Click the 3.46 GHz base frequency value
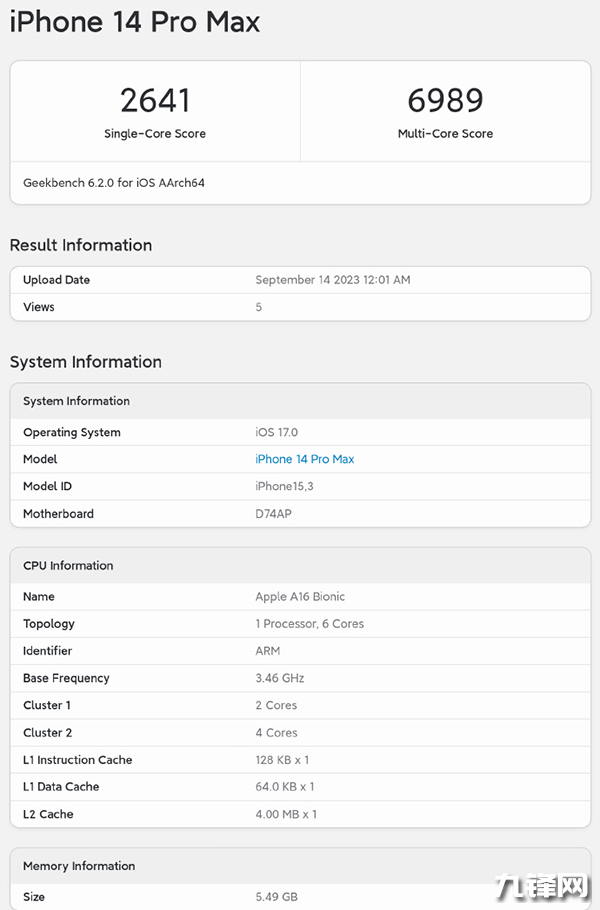 point(279,678)
